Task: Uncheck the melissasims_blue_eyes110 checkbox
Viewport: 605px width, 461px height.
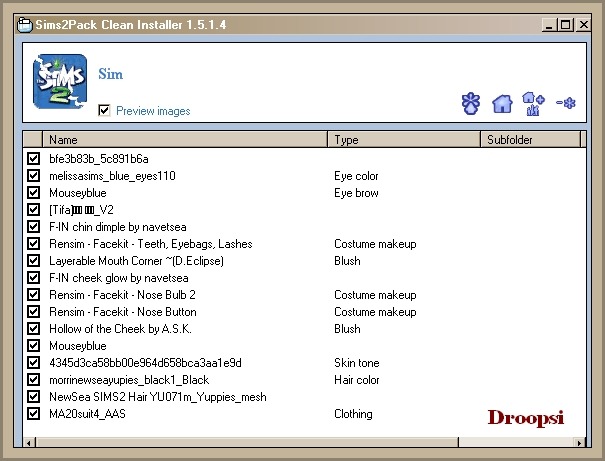Action: point(34,176)
